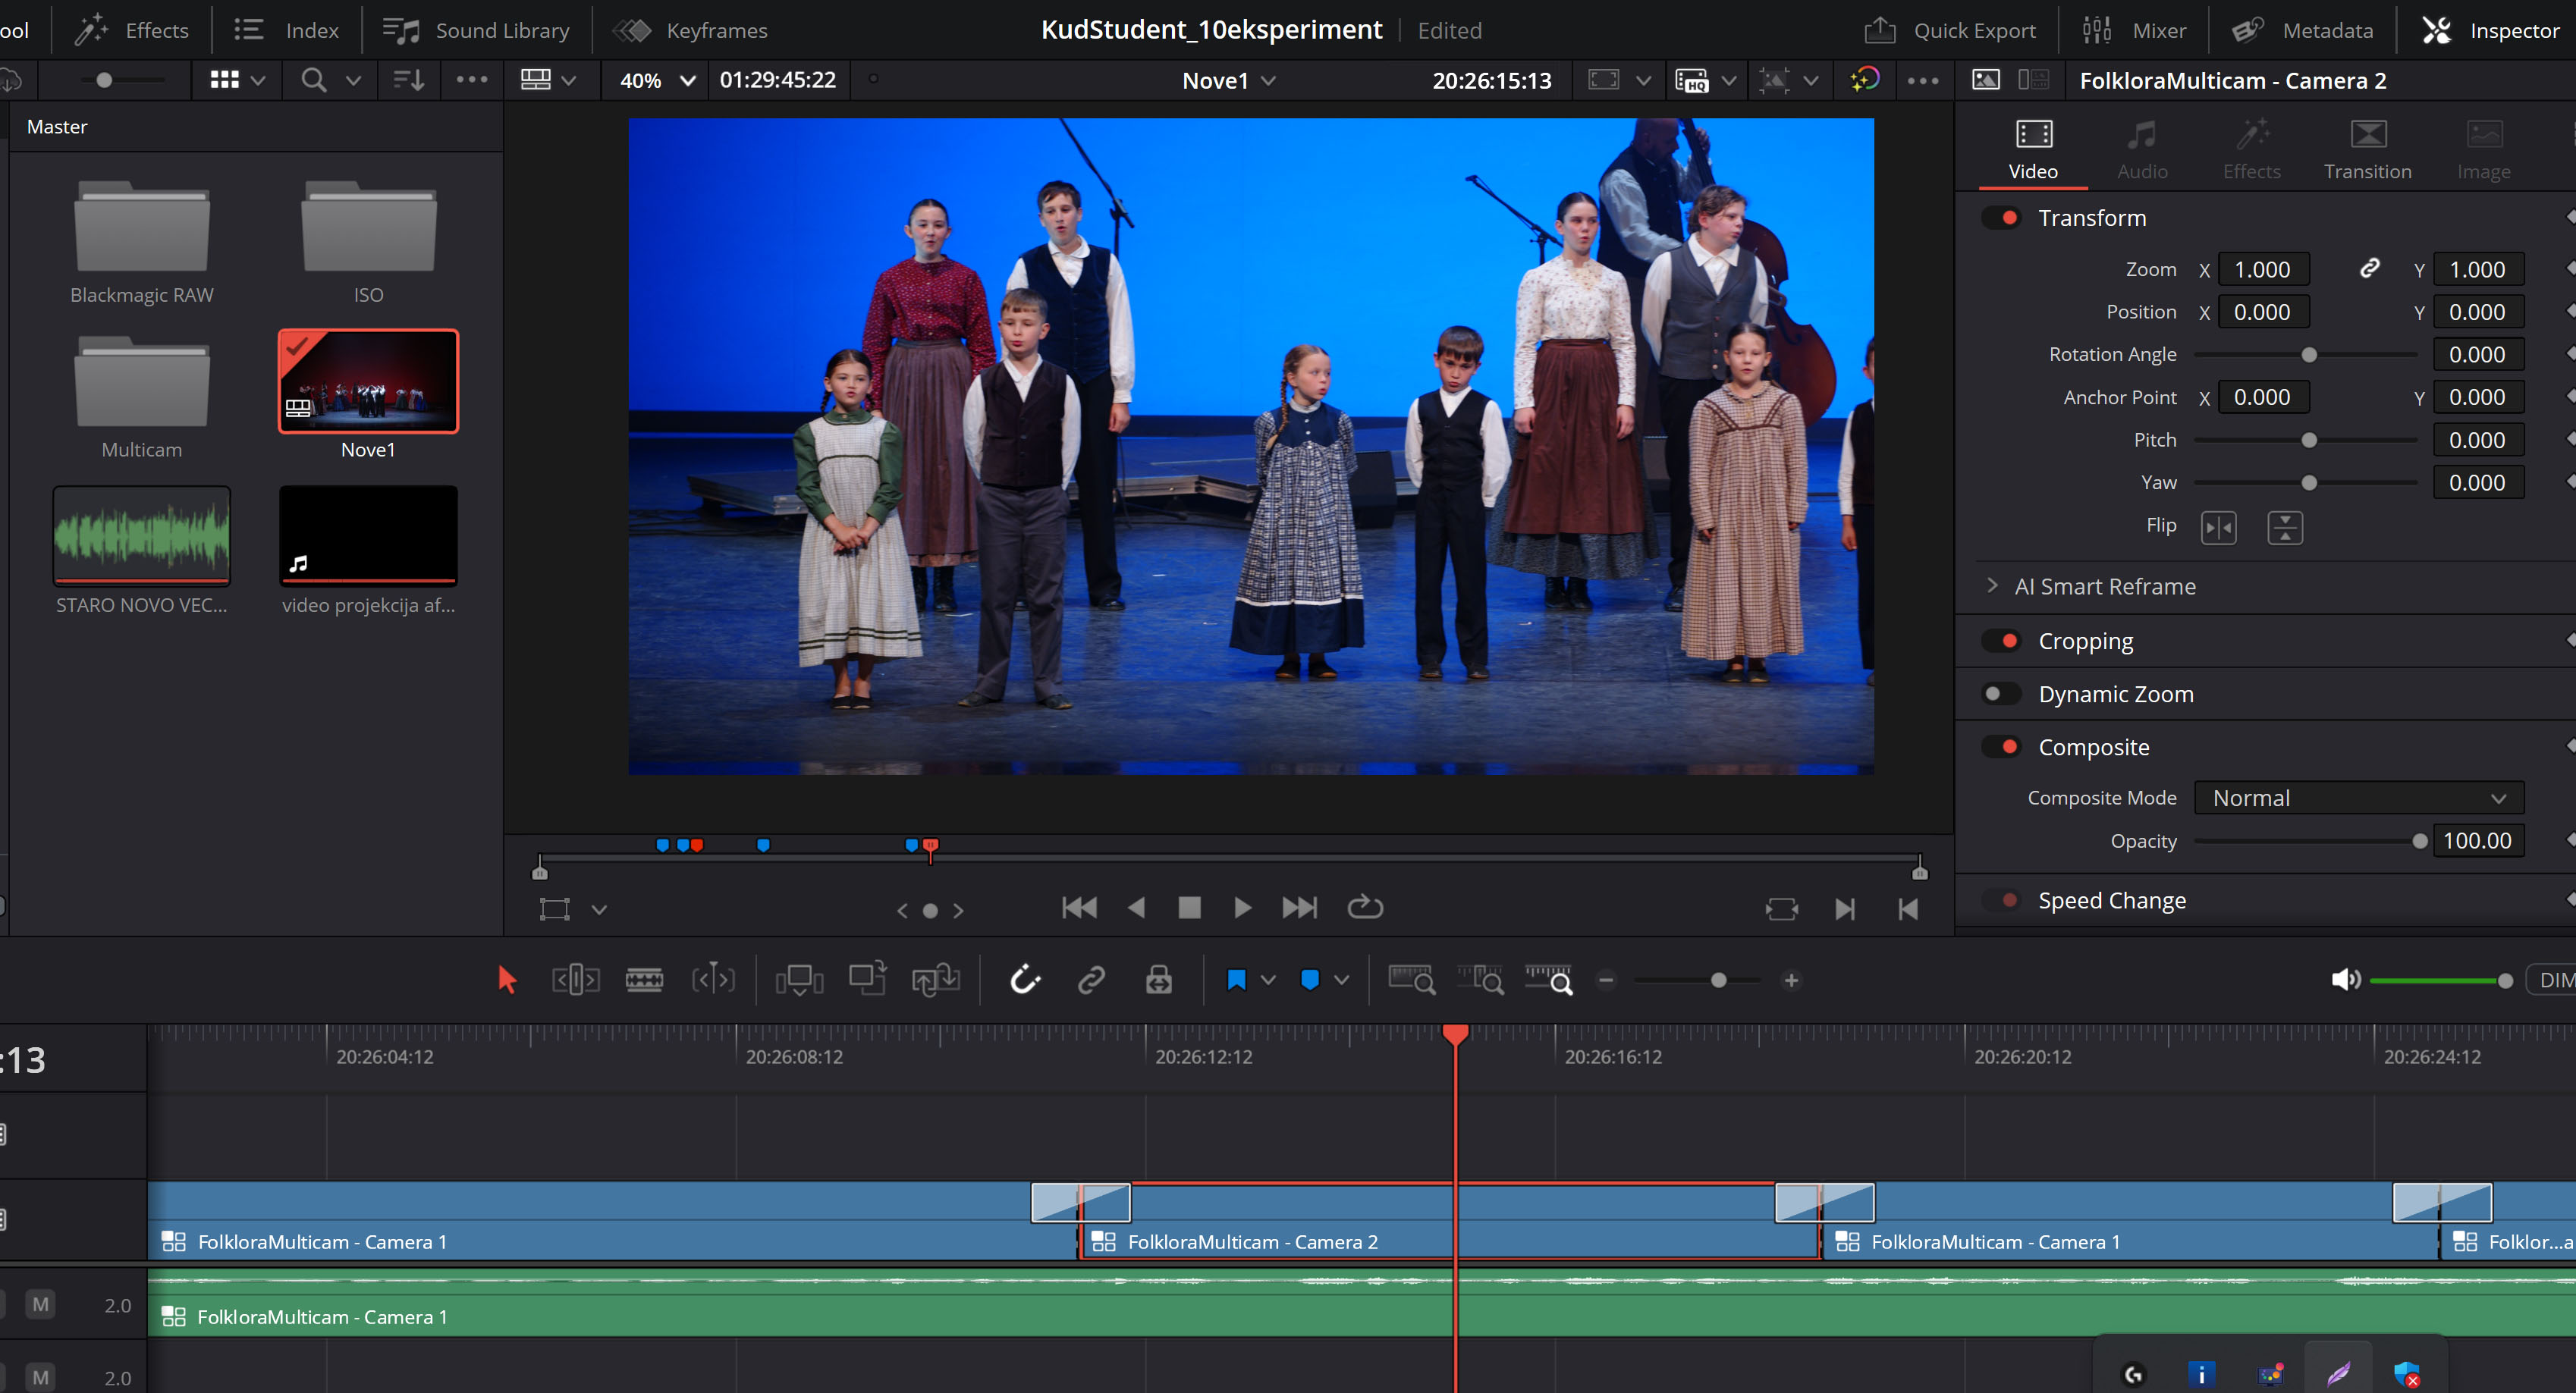Adjust the timeline zoom slider
The image size is (2576, 1393).
(1718, 980)
